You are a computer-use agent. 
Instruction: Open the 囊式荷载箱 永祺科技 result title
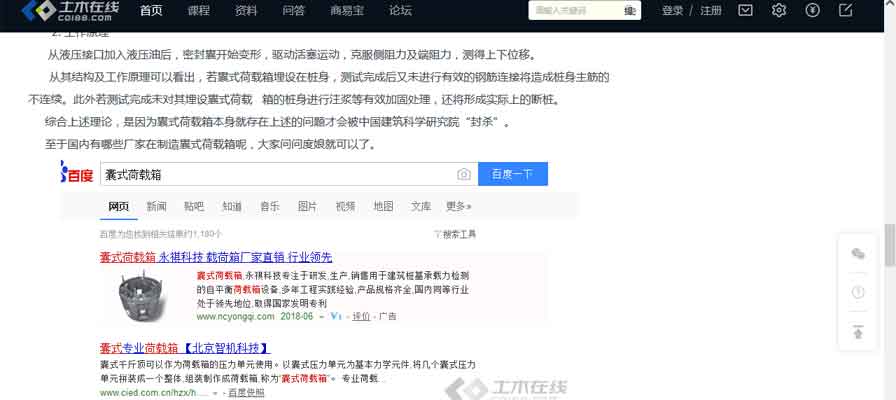coord(216,257)
